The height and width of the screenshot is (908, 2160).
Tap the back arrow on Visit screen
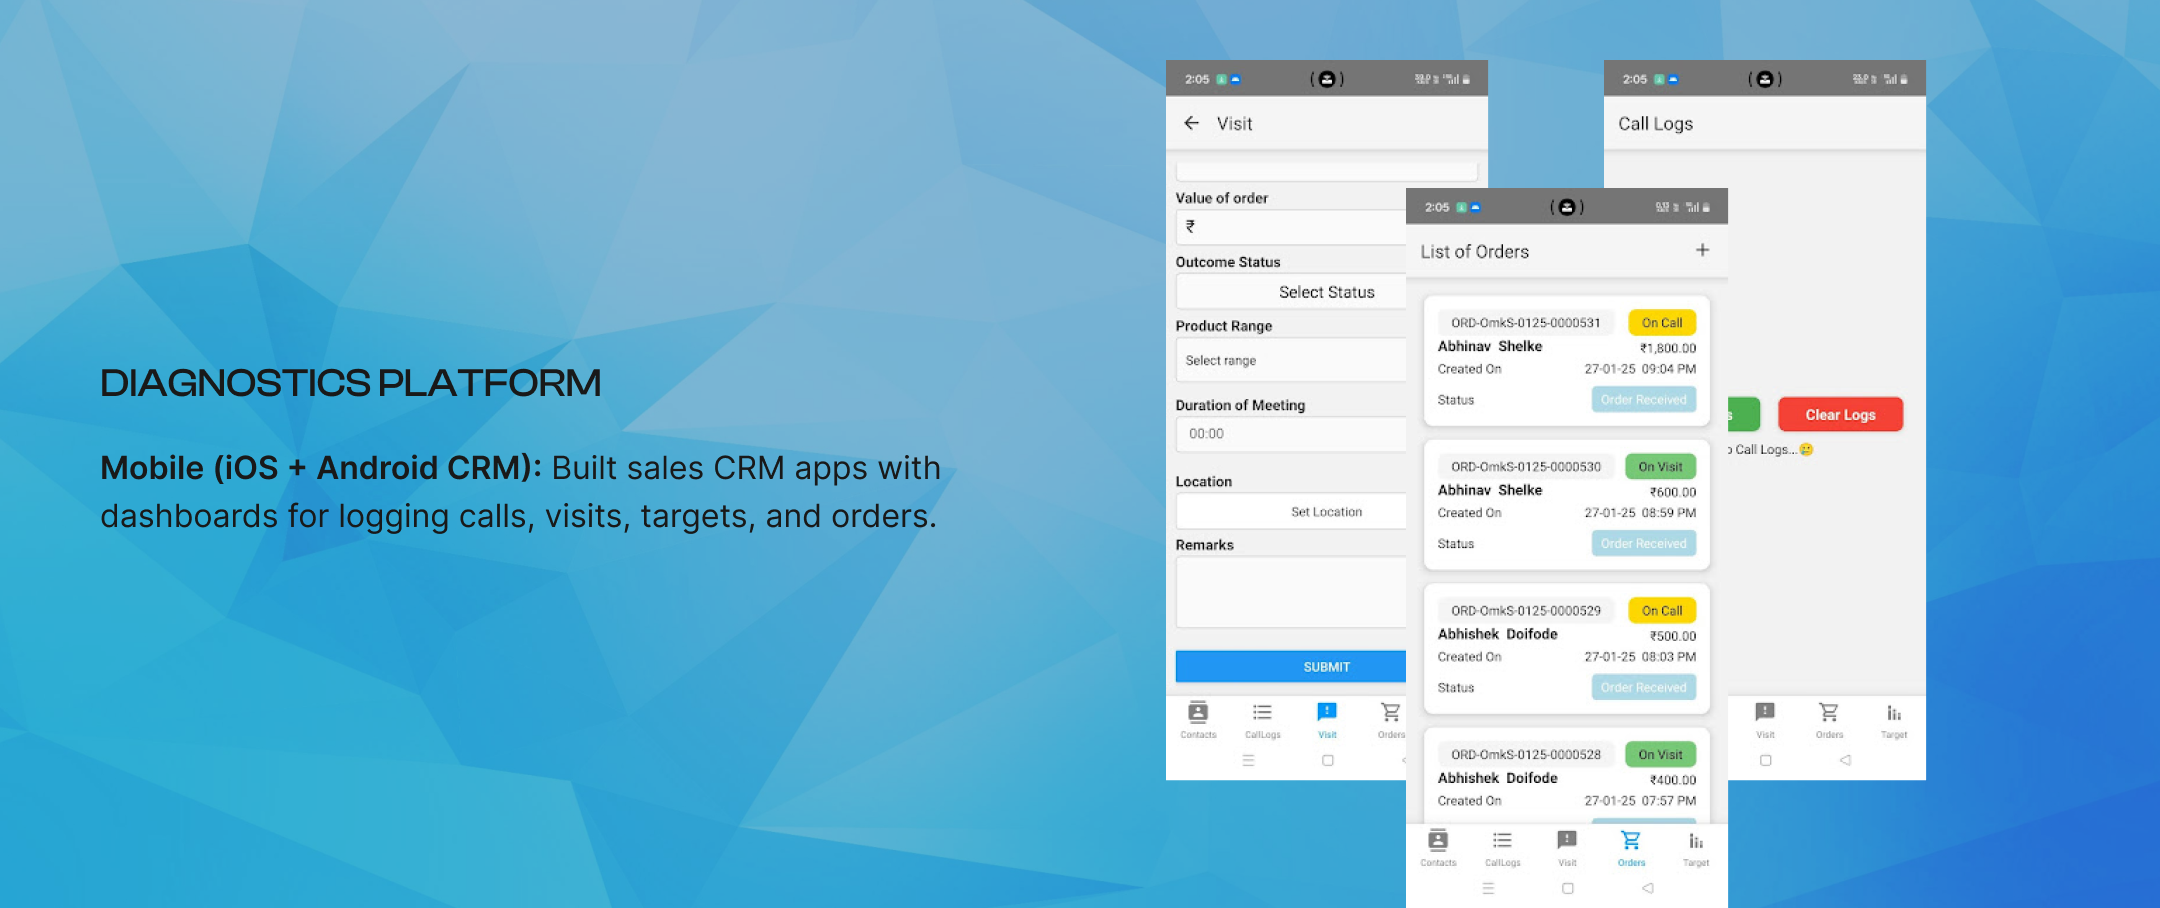point(1191,123)
